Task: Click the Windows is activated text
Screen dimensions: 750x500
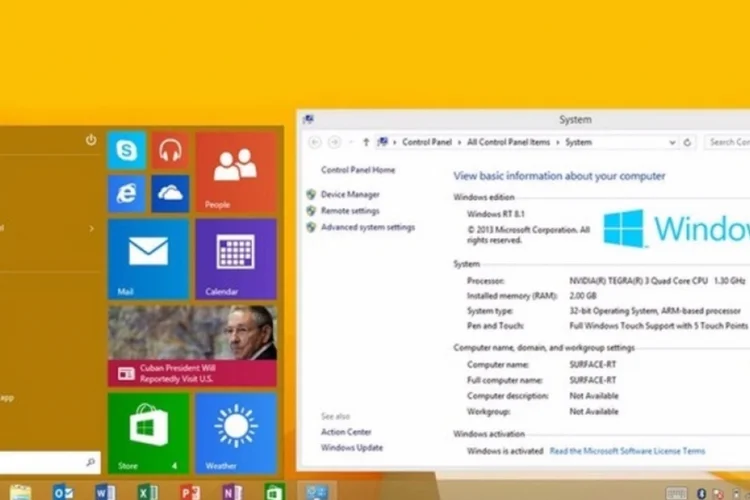Action: coord(505,451)
